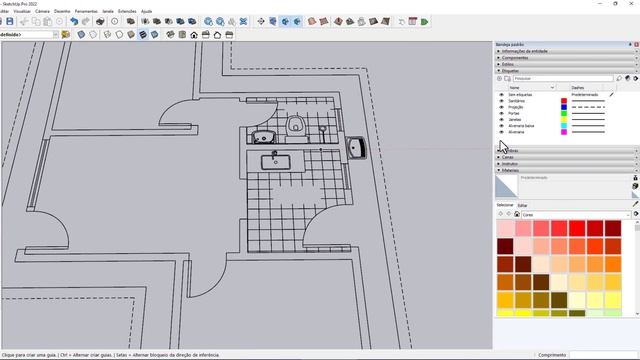Viewport: 640px width, 360px height.
Task: Hide the Alvenaria tag with eye
Action: tap(502, 132)
